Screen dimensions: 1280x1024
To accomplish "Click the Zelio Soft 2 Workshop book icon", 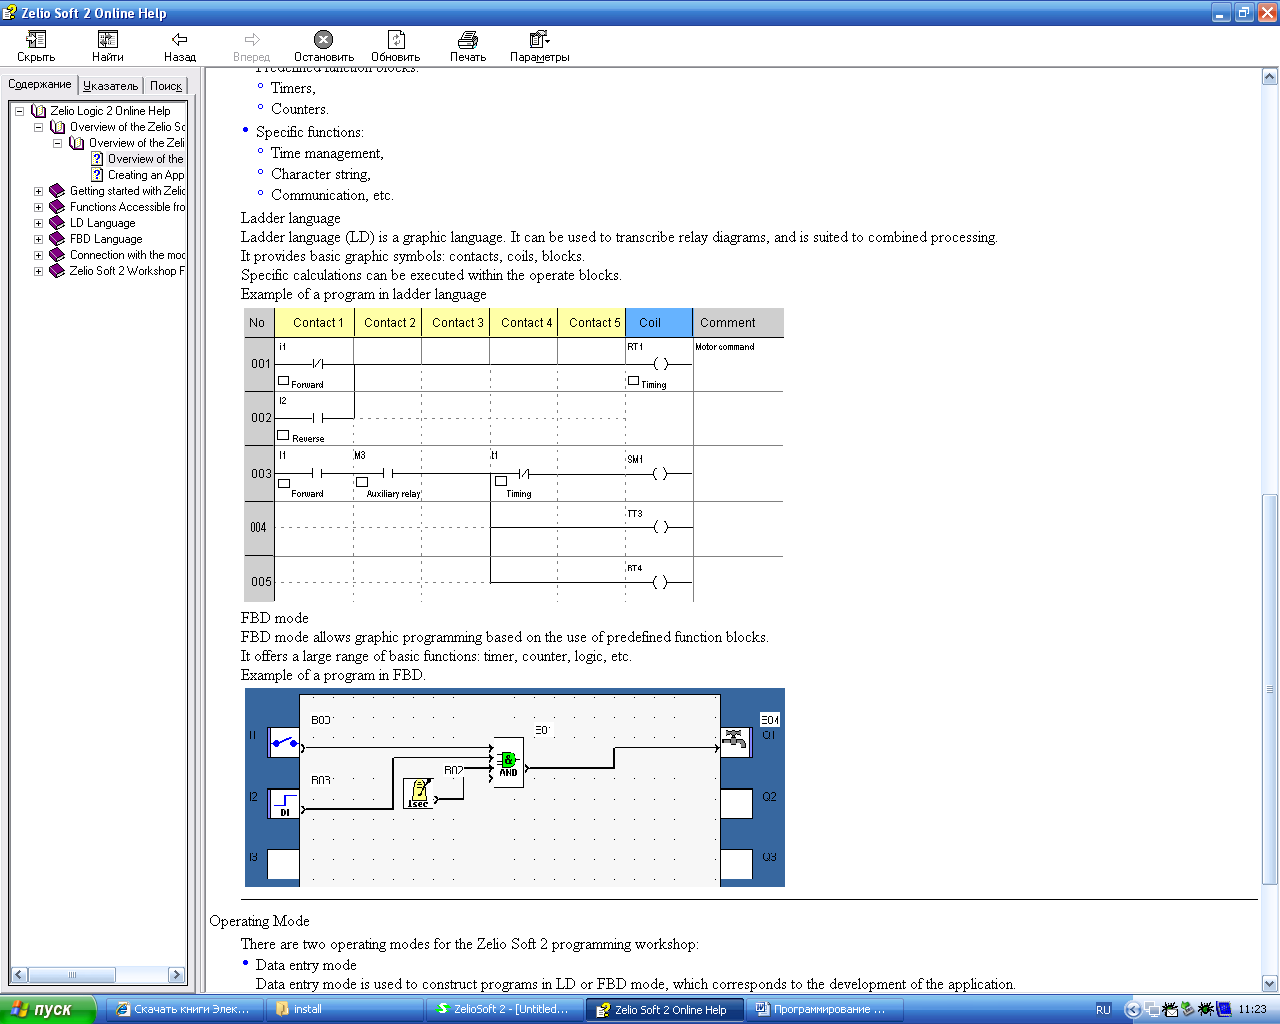I will 57,271.
